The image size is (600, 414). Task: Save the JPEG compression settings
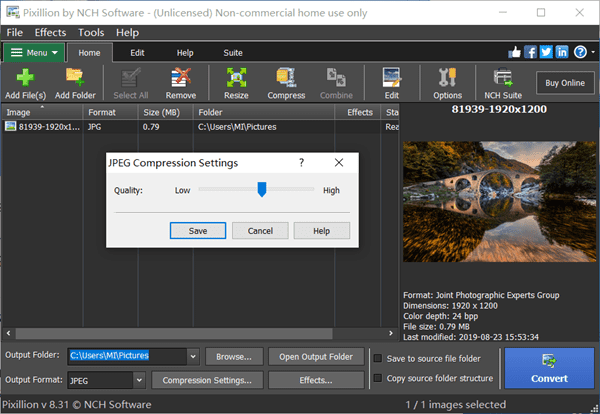tap(198, 231)
